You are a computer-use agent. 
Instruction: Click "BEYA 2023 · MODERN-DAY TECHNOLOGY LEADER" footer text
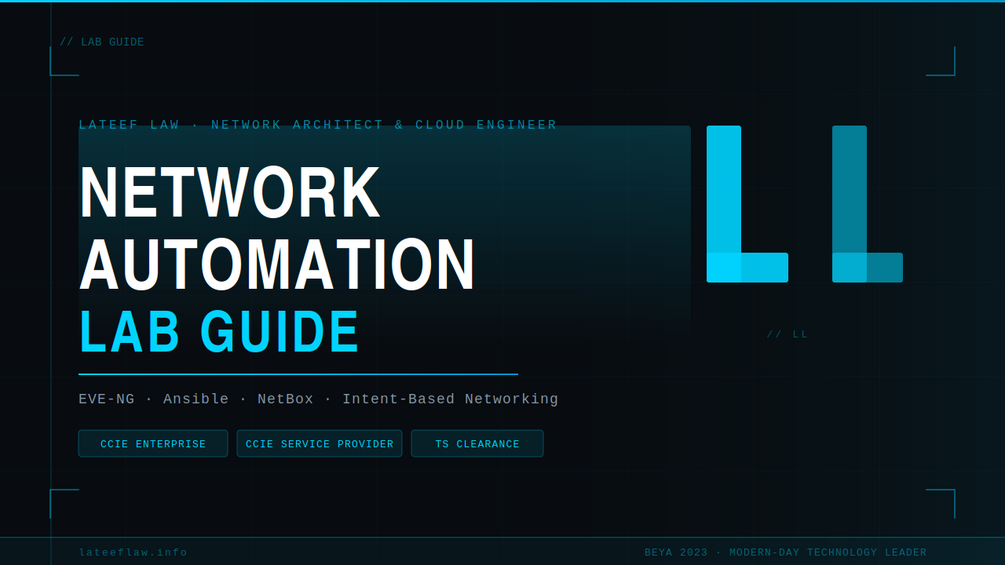[785, 552]
